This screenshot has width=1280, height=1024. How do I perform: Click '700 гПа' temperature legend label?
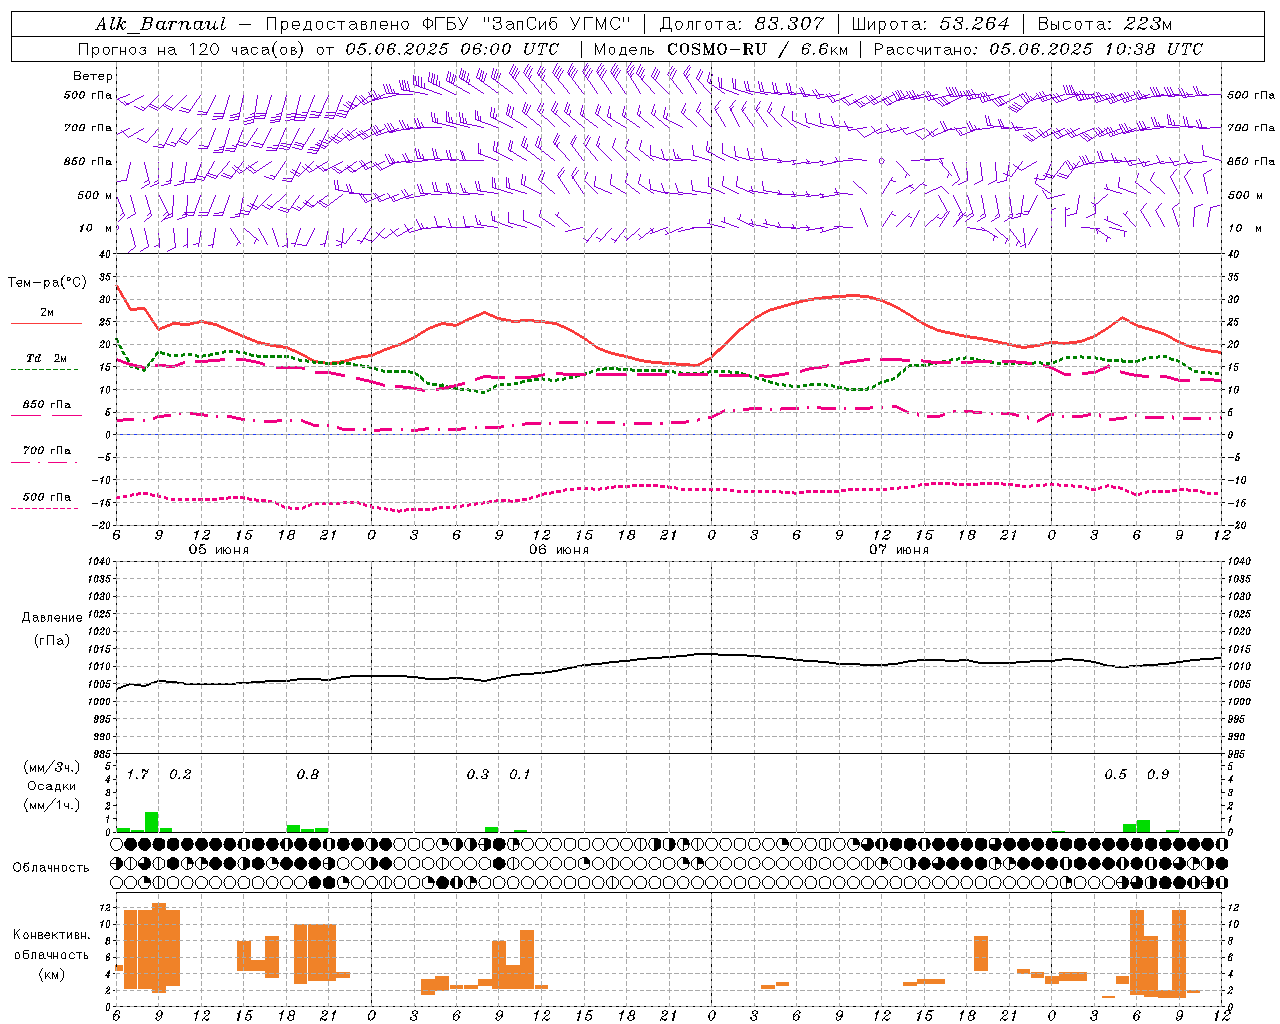click(x=47, y=450)
